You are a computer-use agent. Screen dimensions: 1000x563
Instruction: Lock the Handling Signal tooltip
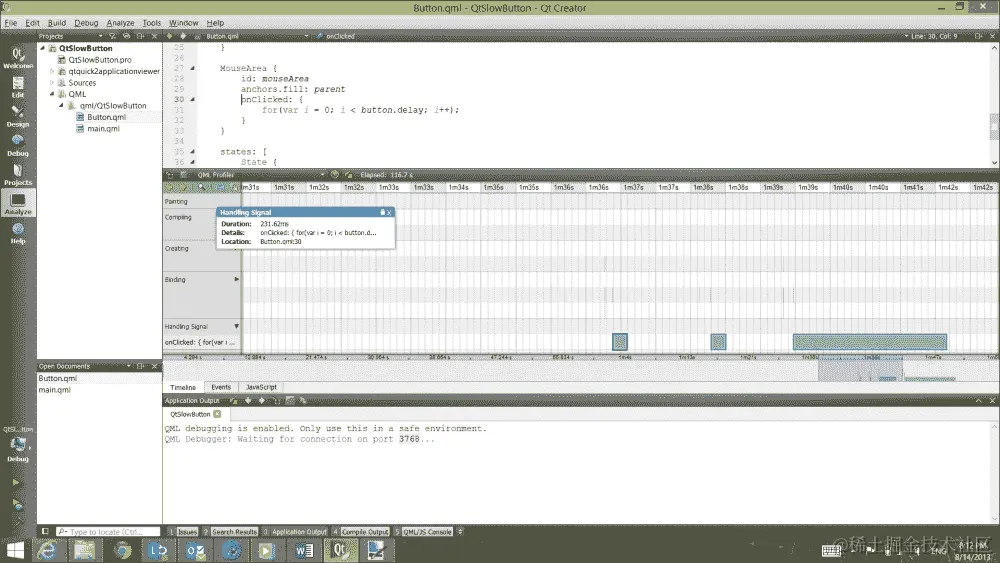(383, 212)
